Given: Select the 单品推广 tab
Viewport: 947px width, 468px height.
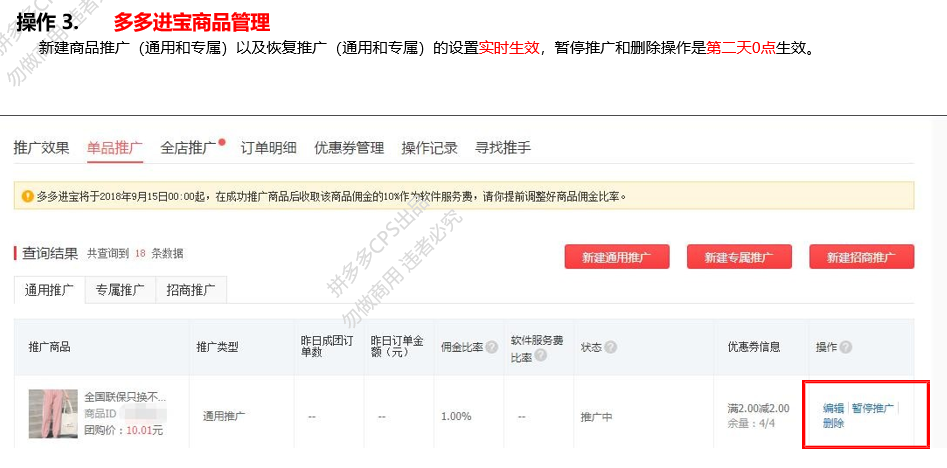Looking at the screenshot, I should 115,148.
